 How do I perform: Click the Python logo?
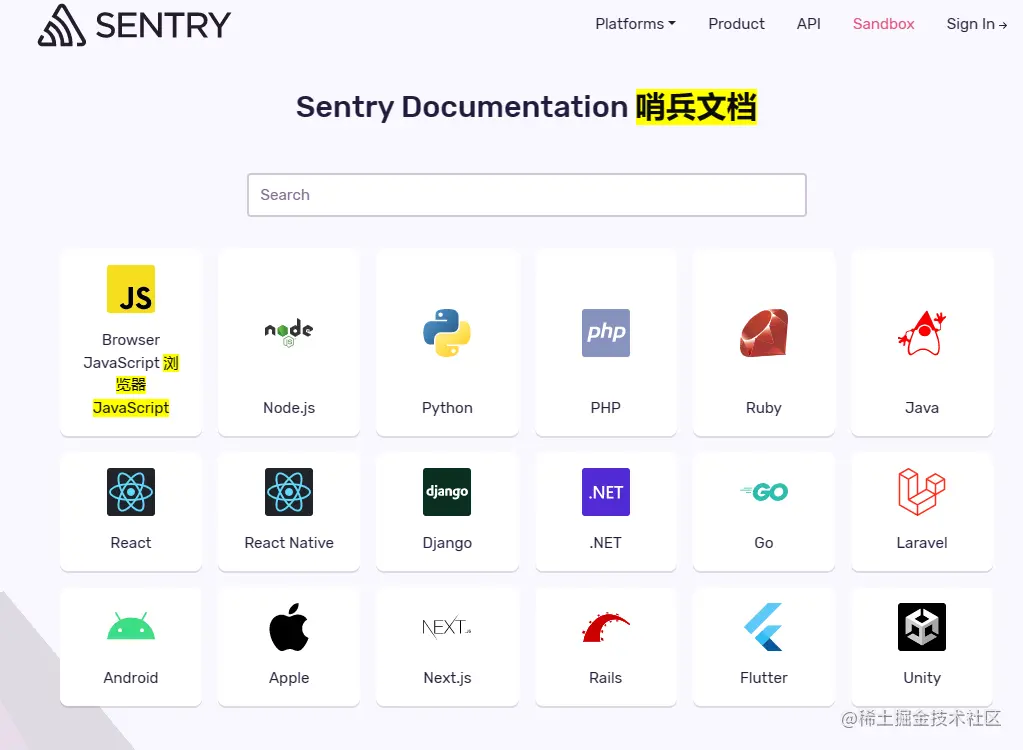(447, 331)
